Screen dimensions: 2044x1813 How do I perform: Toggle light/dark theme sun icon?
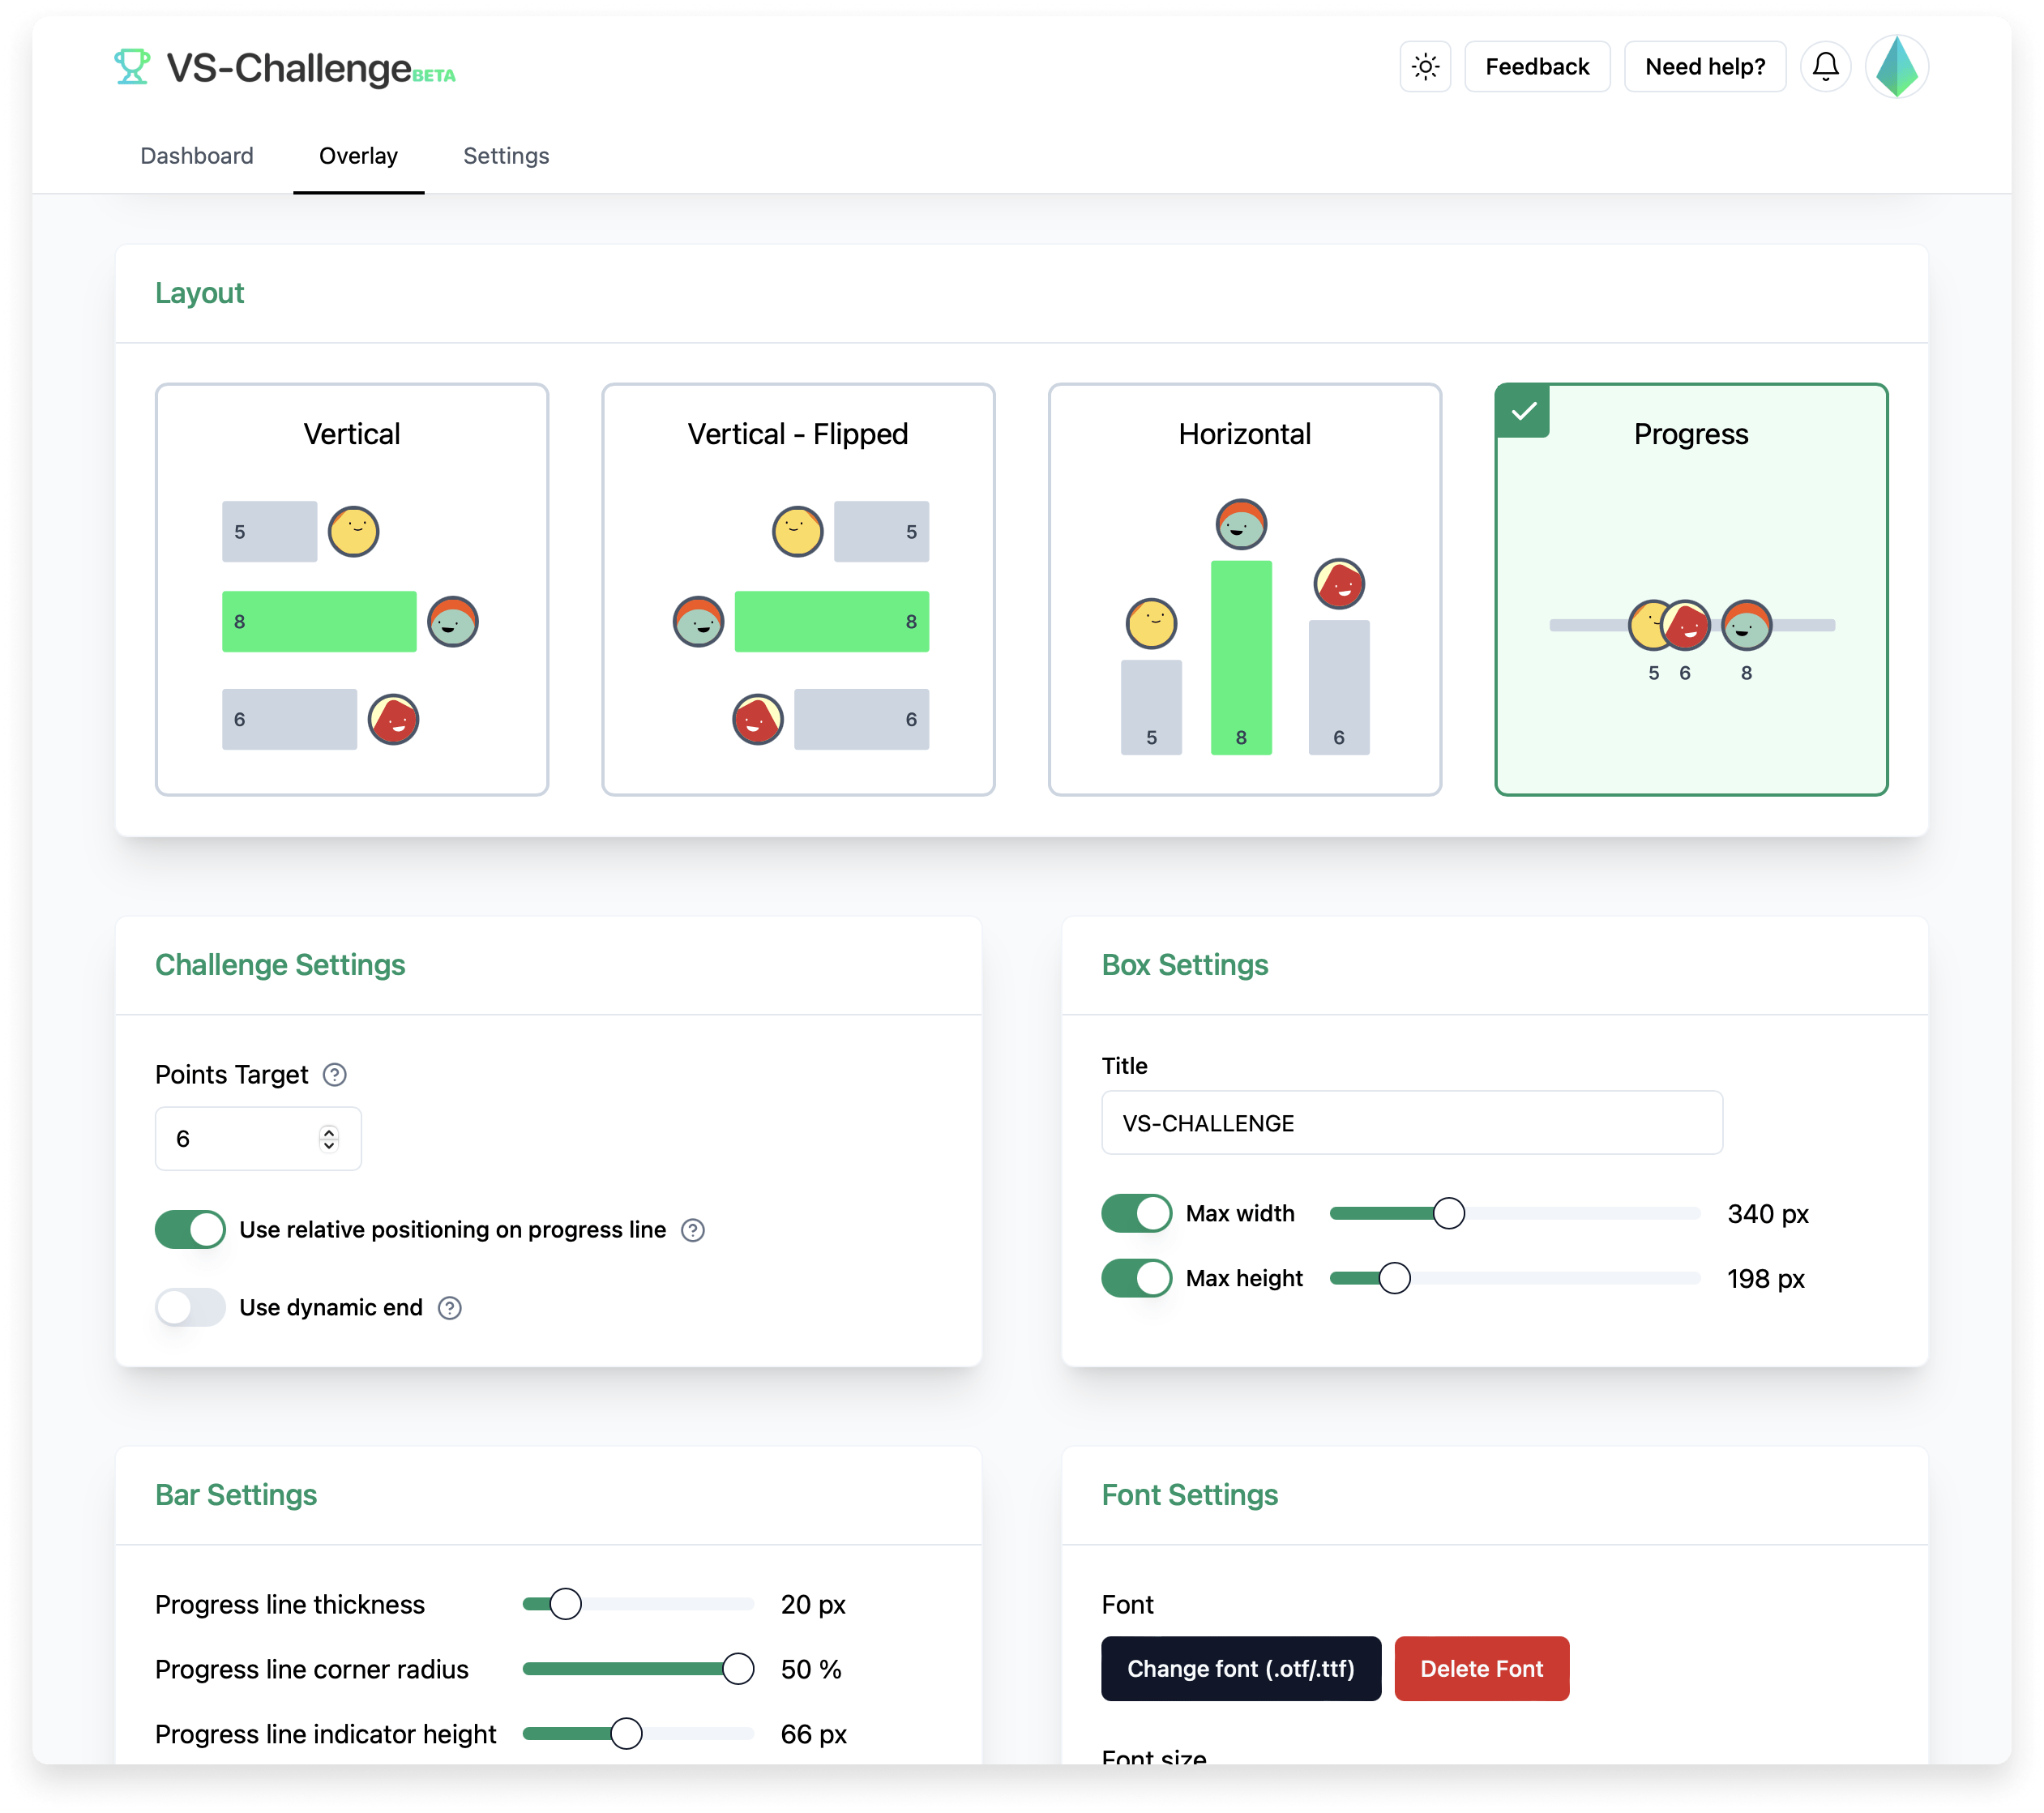[x=1425, y=67]
